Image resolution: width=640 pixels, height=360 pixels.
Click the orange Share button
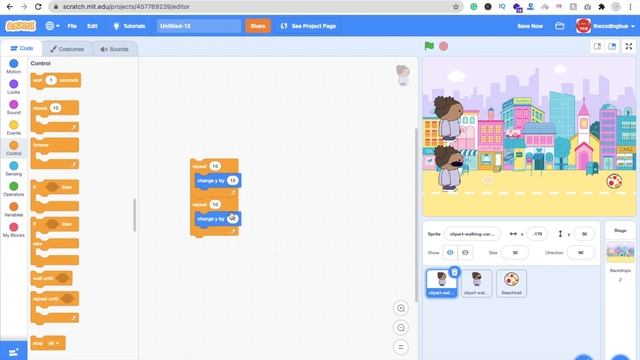pyautogui.click(x=258, y=26)
